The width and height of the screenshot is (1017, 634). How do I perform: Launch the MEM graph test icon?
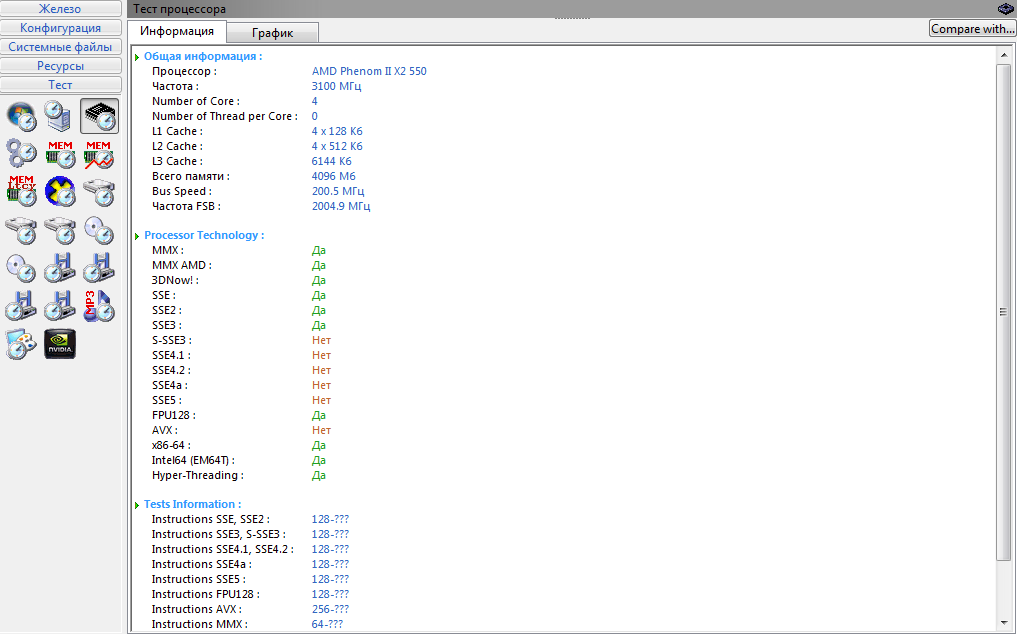pos(99,154)
